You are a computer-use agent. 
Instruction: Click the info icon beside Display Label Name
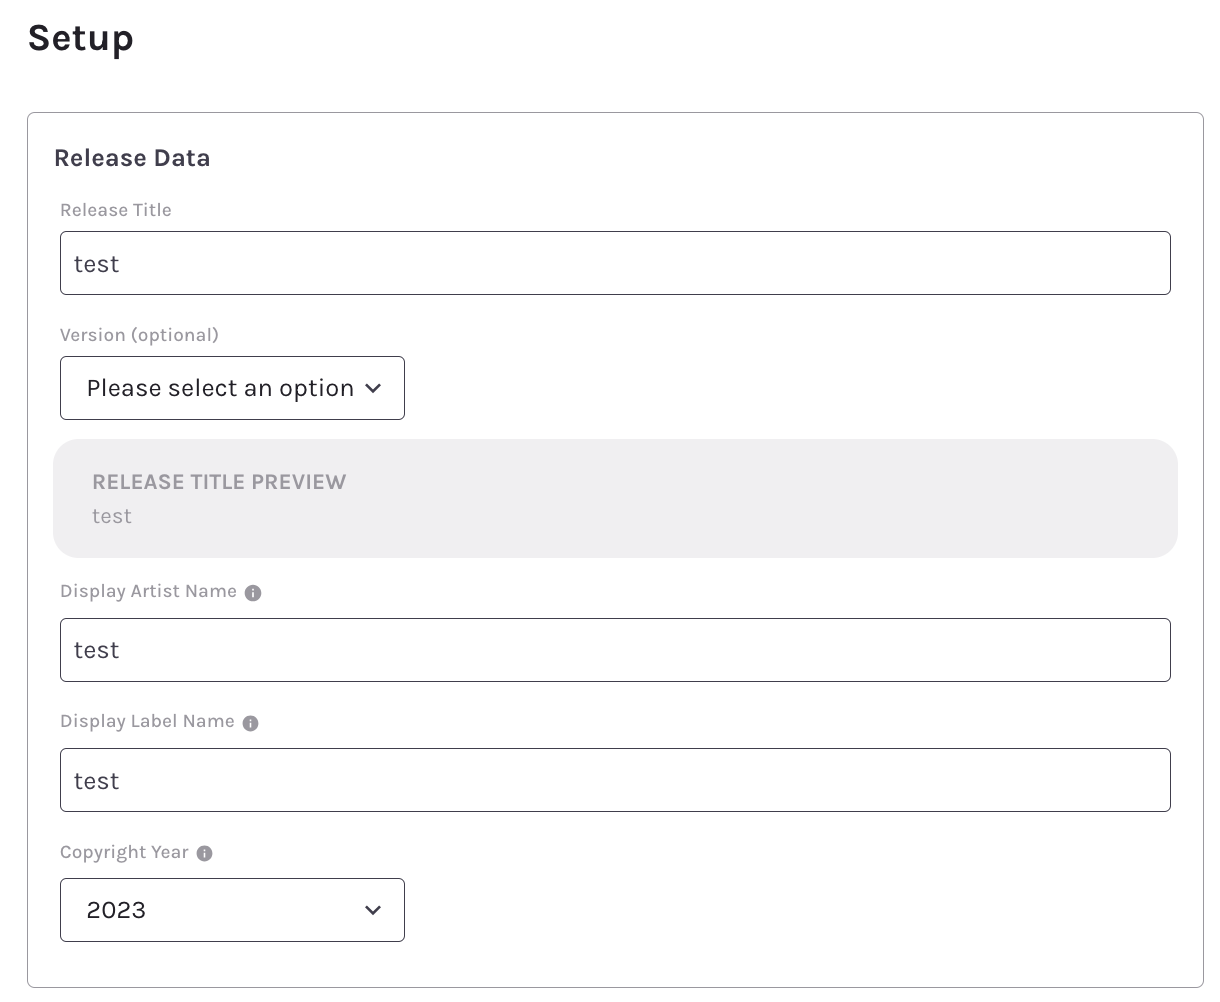(x=250, y=723)
